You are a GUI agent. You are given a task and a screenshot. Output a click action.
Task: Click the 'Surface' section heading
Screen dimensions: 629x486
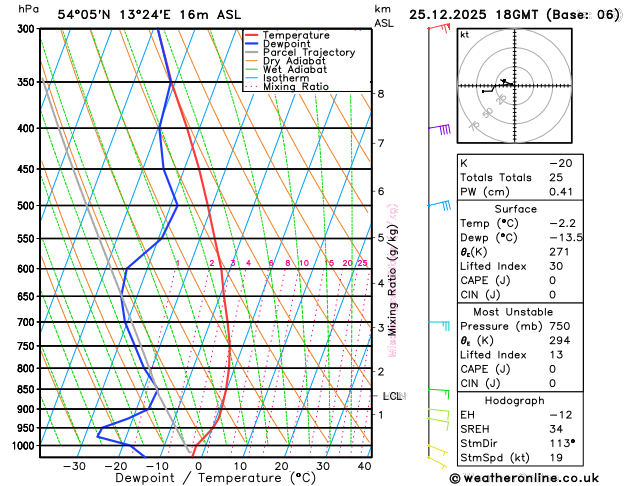tap(515, 209)
